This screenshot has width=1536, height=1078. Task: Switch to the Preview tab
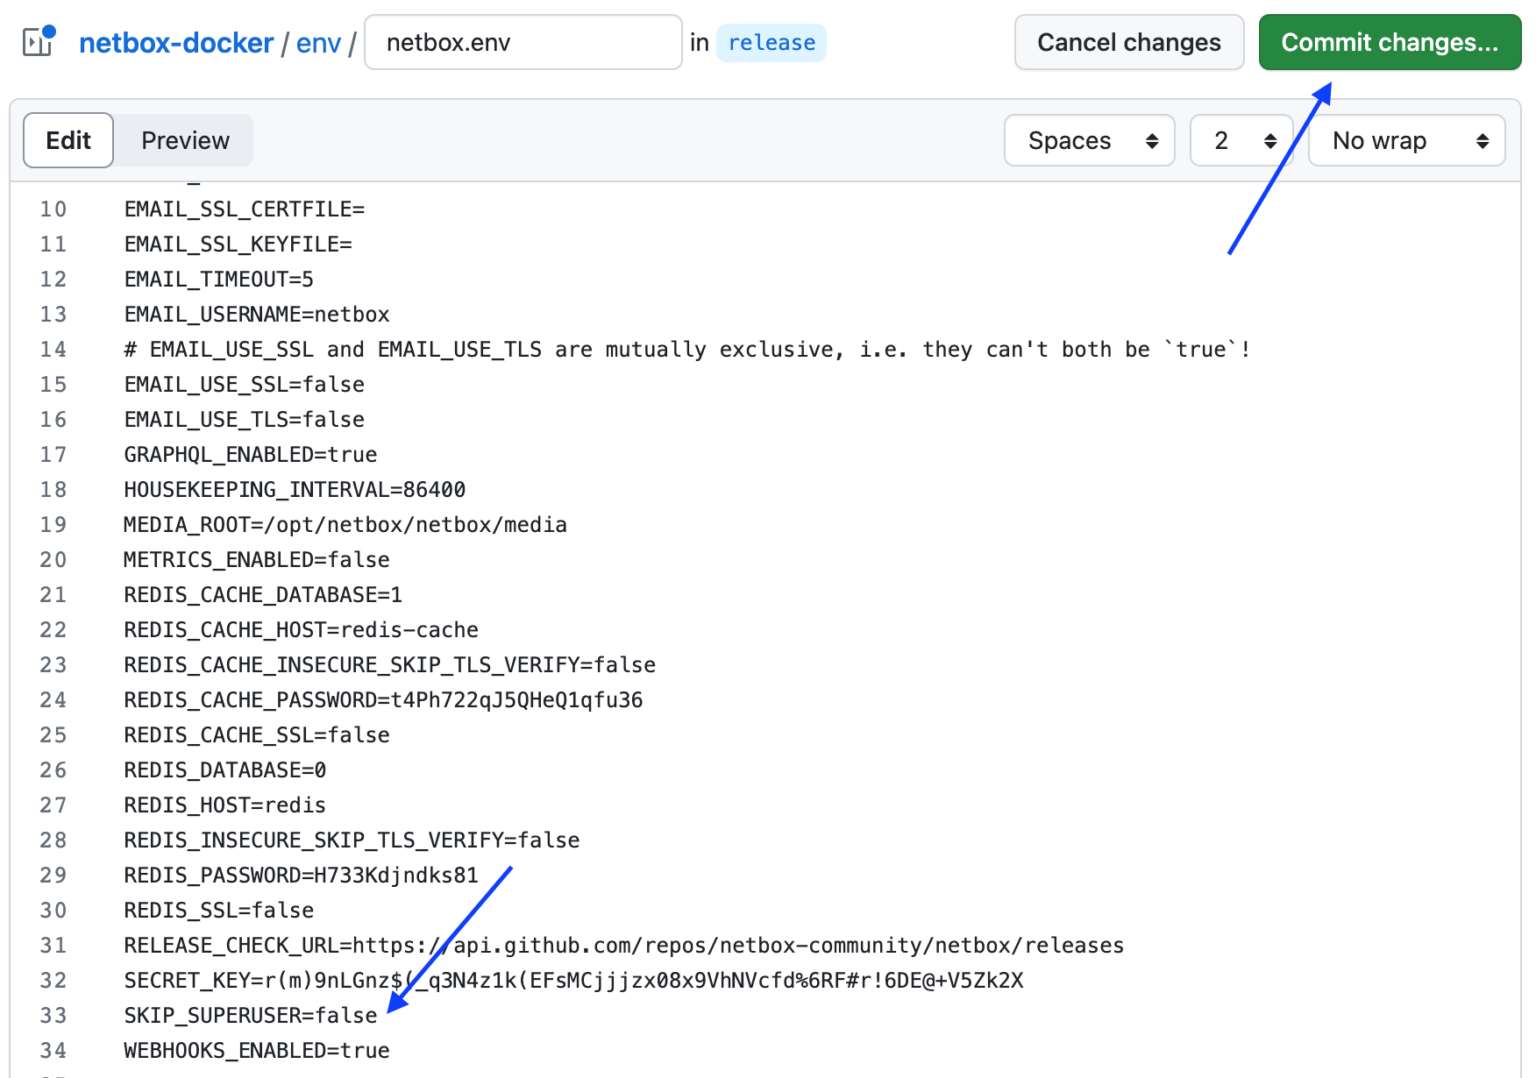tap(184, 140)
